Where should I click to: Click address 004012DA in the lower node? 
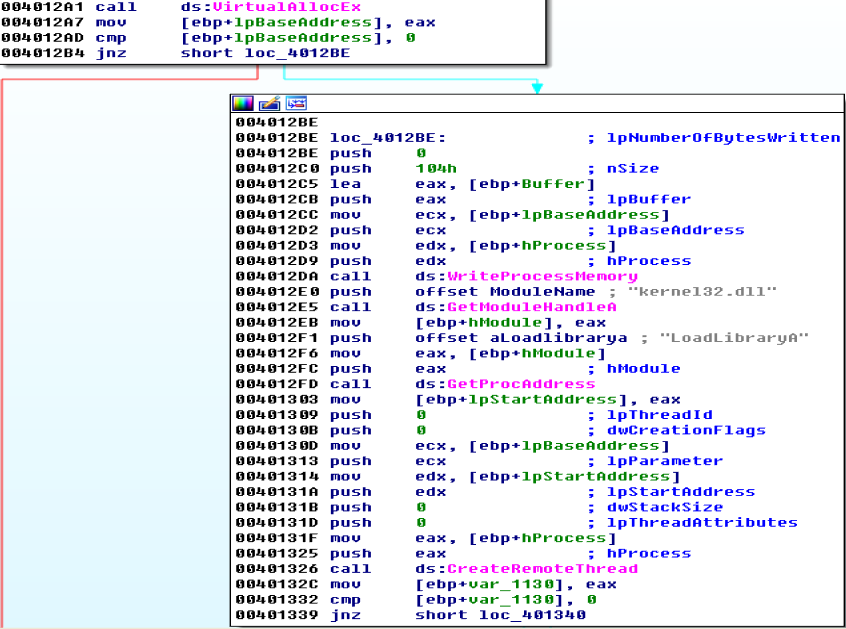(277, 276)
